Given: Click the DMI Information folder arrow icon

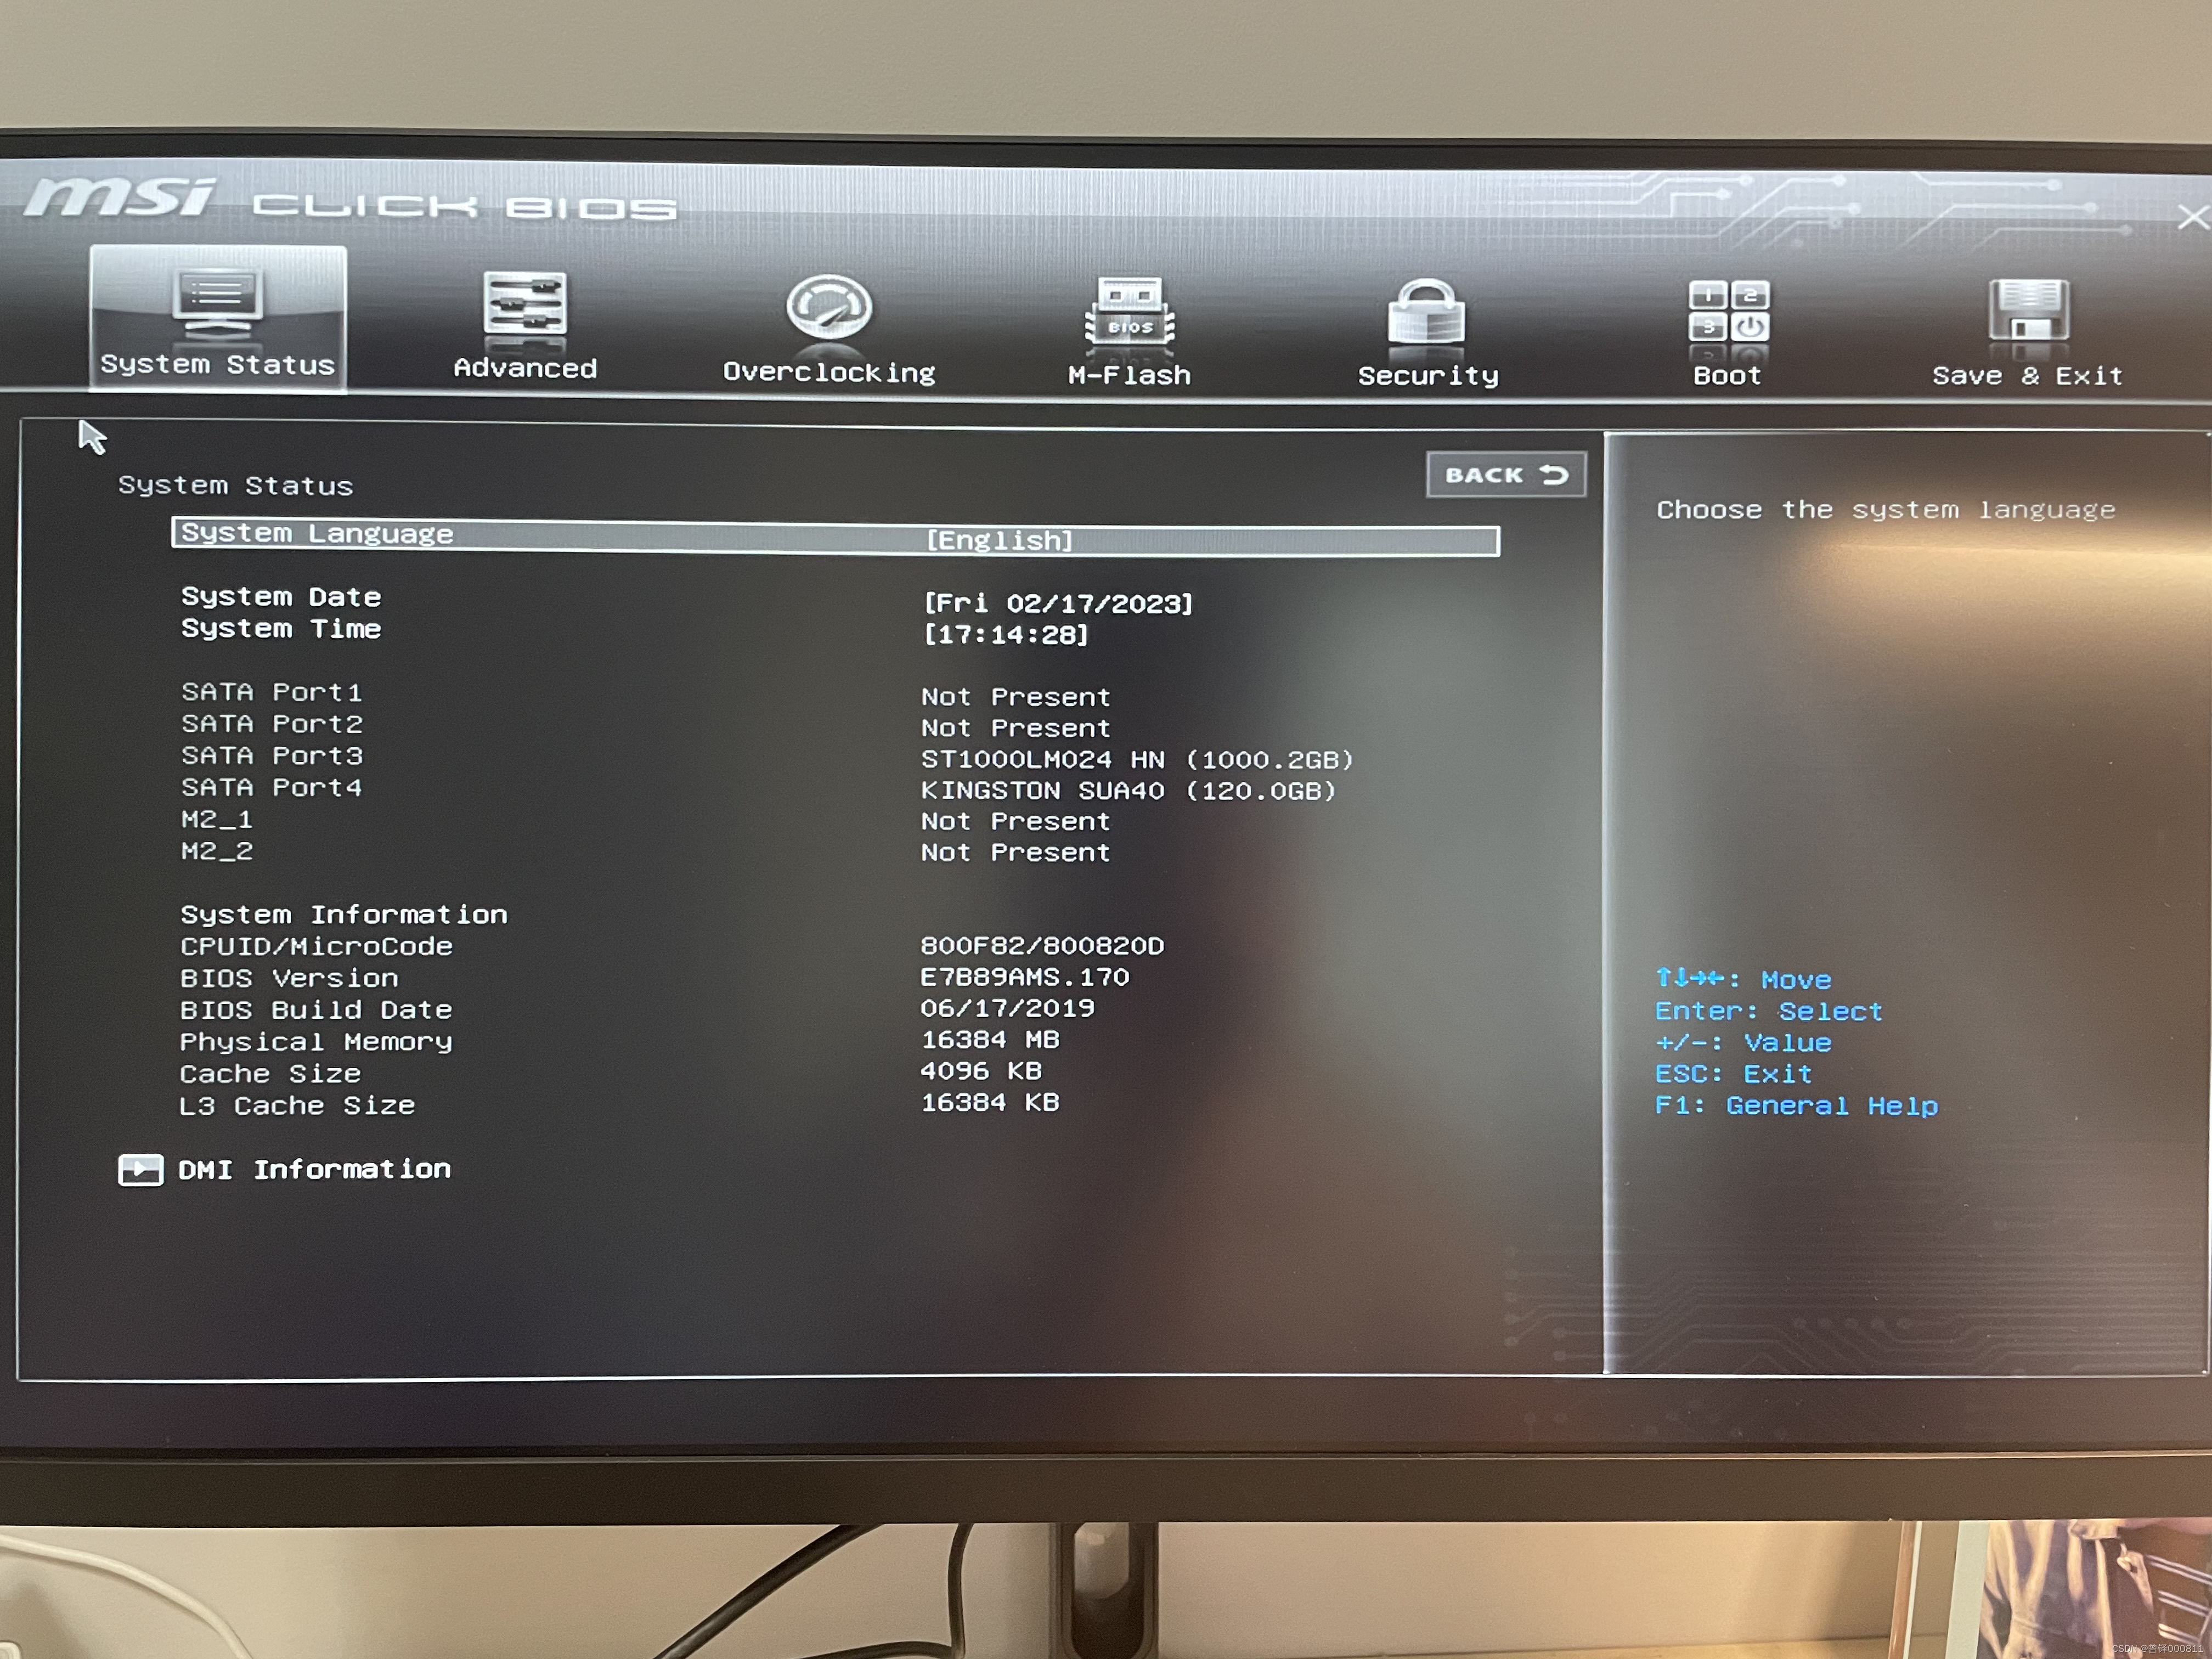Looking at the screenshot, I should click(140, 1169).
